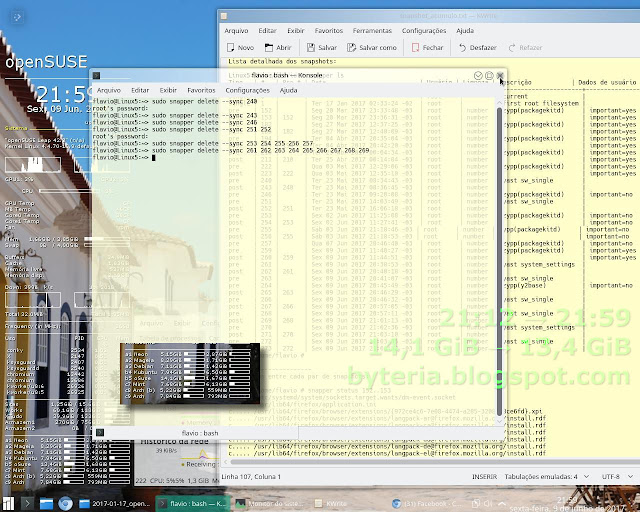Open Tabulações emuladas dropdown in KWrite status bar
Image resolution: width=640 pixels, height=512 pixels.
coord(547,476)
